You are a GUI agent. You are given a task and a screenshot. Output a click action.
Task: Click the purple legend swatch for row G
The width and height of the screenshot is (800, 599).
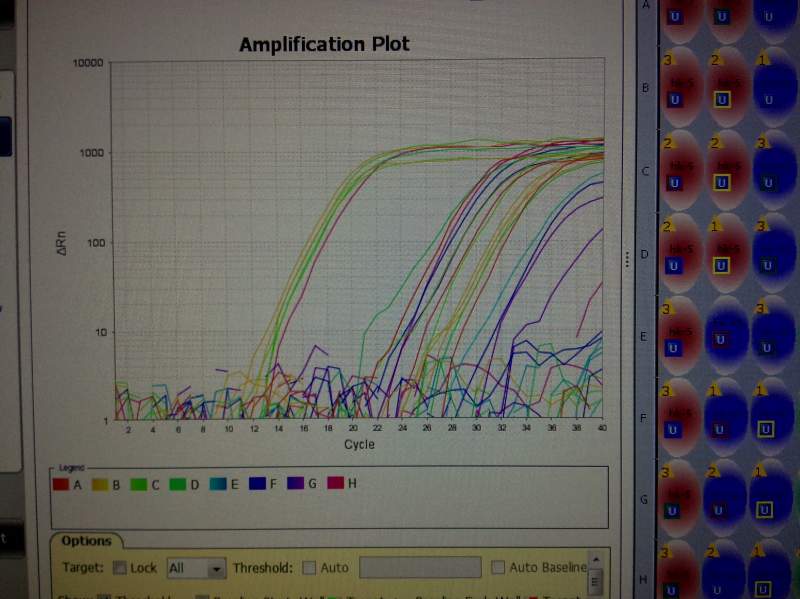[295, 483]
